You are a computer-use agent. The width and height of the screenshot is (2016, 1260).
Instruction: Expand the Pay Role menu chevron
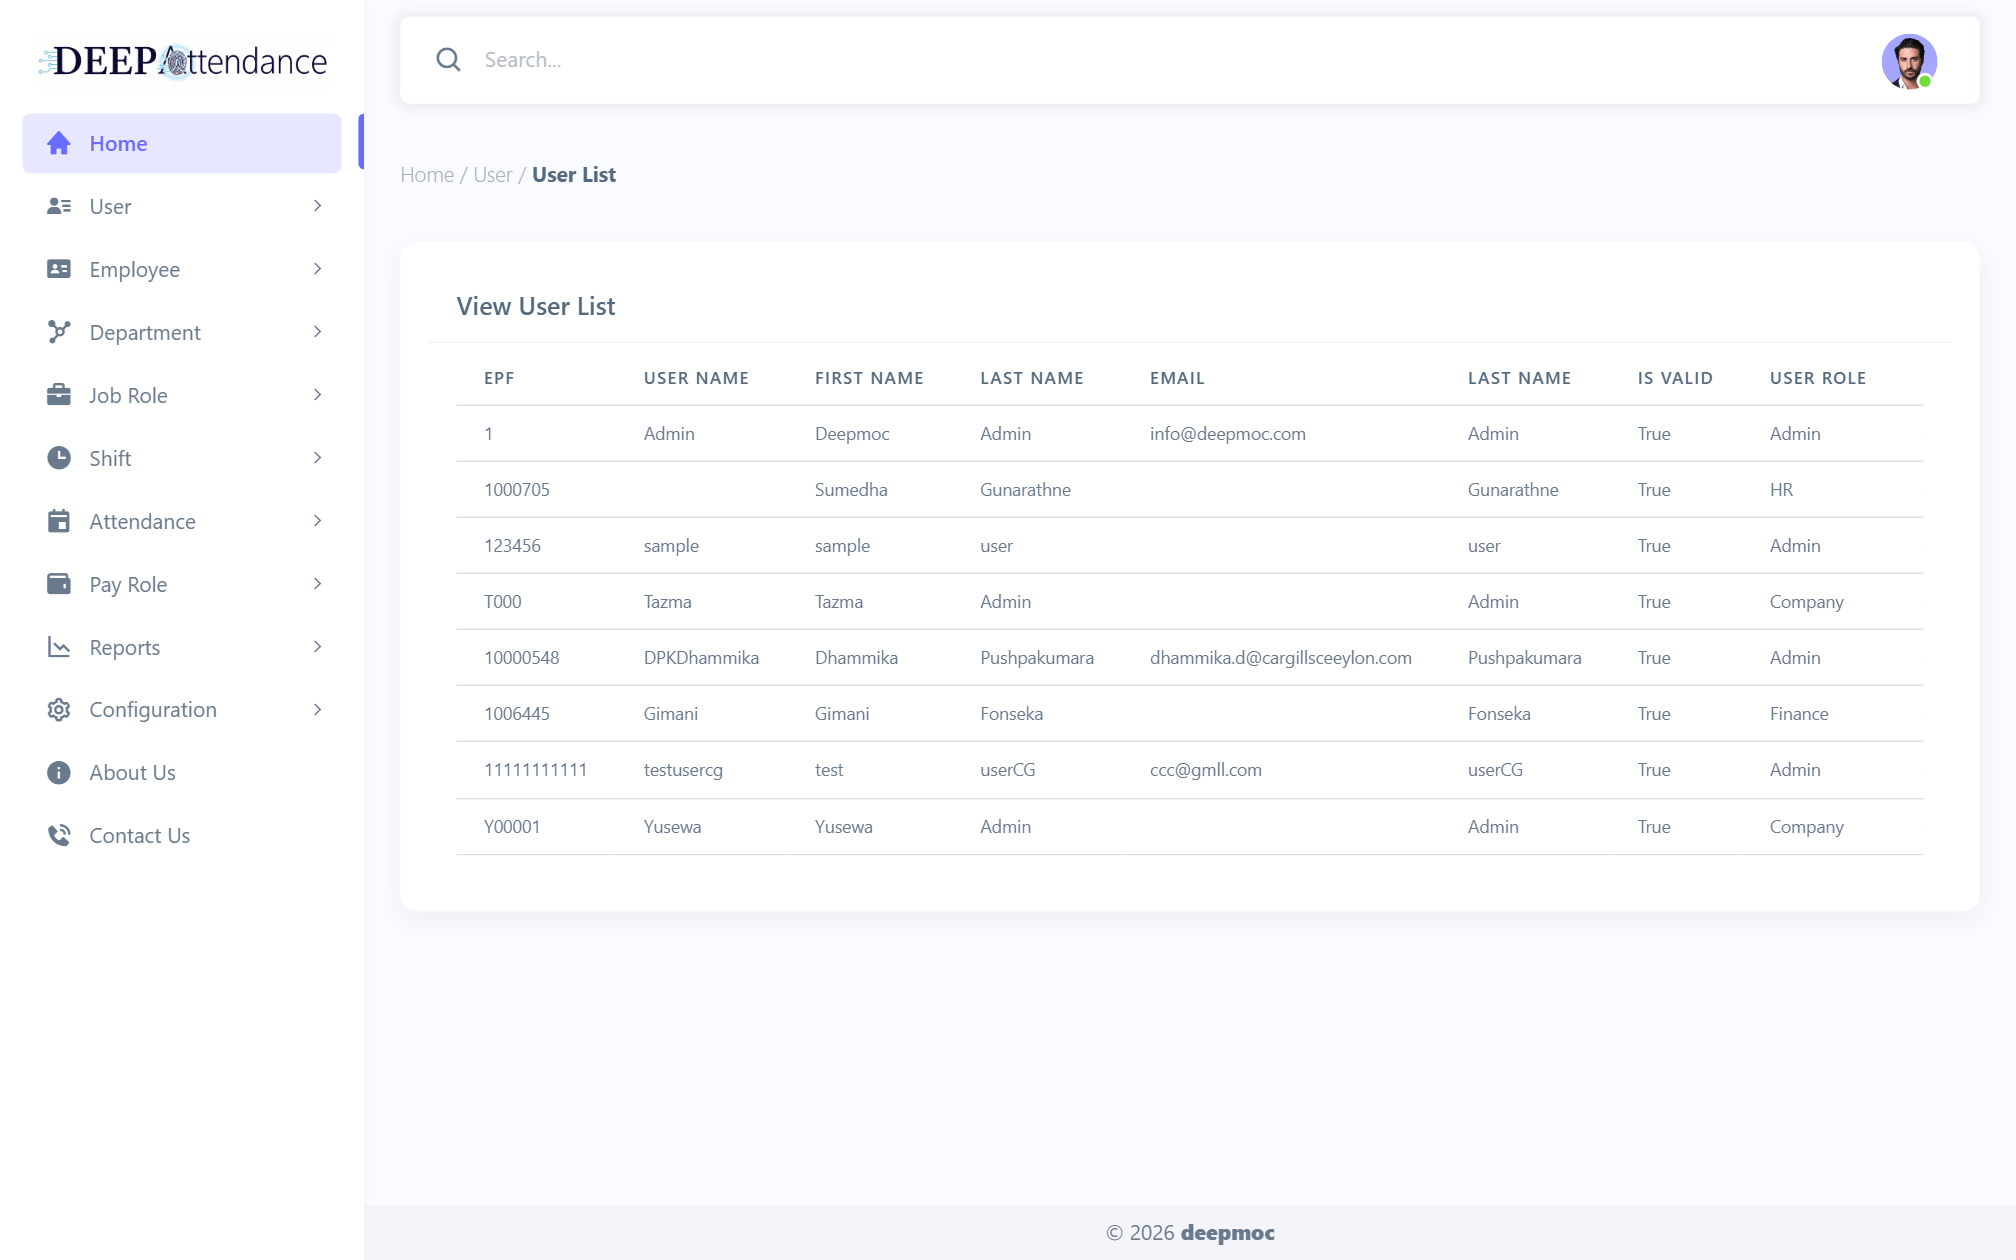tap(317, 584)
